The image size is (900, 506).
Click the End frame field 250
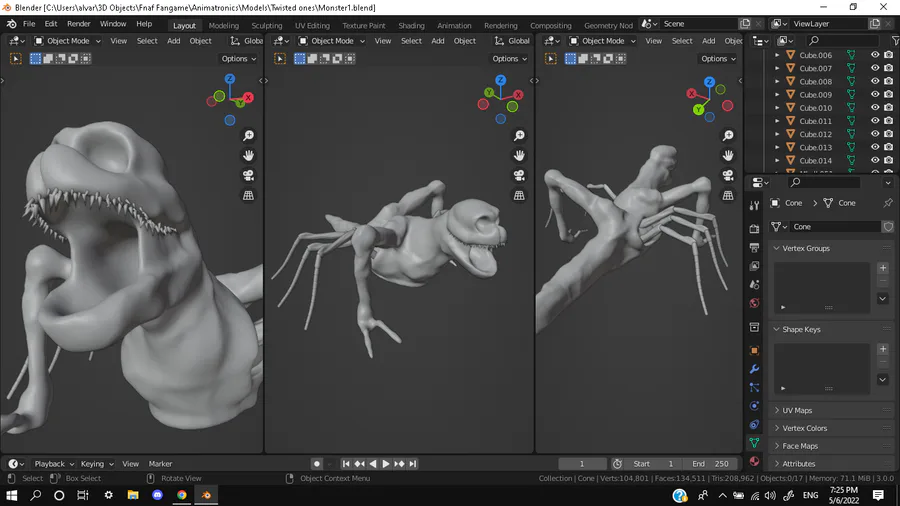tap(711, 464)
